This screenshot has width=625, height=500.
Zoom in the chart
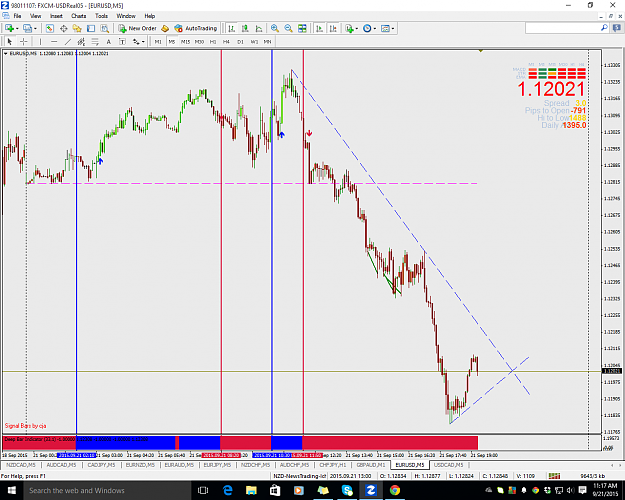(275, 28)
